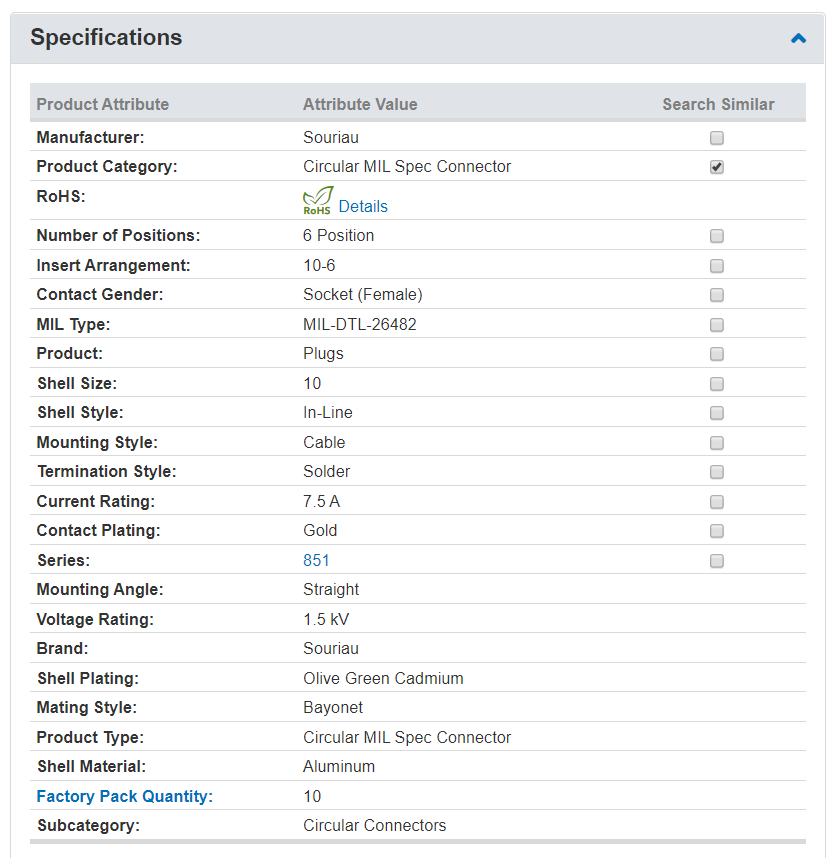The height and width of the screenshot is (858, 838).
Task: Check the MIL Type checkbox
Action: [x=716, y=325]
